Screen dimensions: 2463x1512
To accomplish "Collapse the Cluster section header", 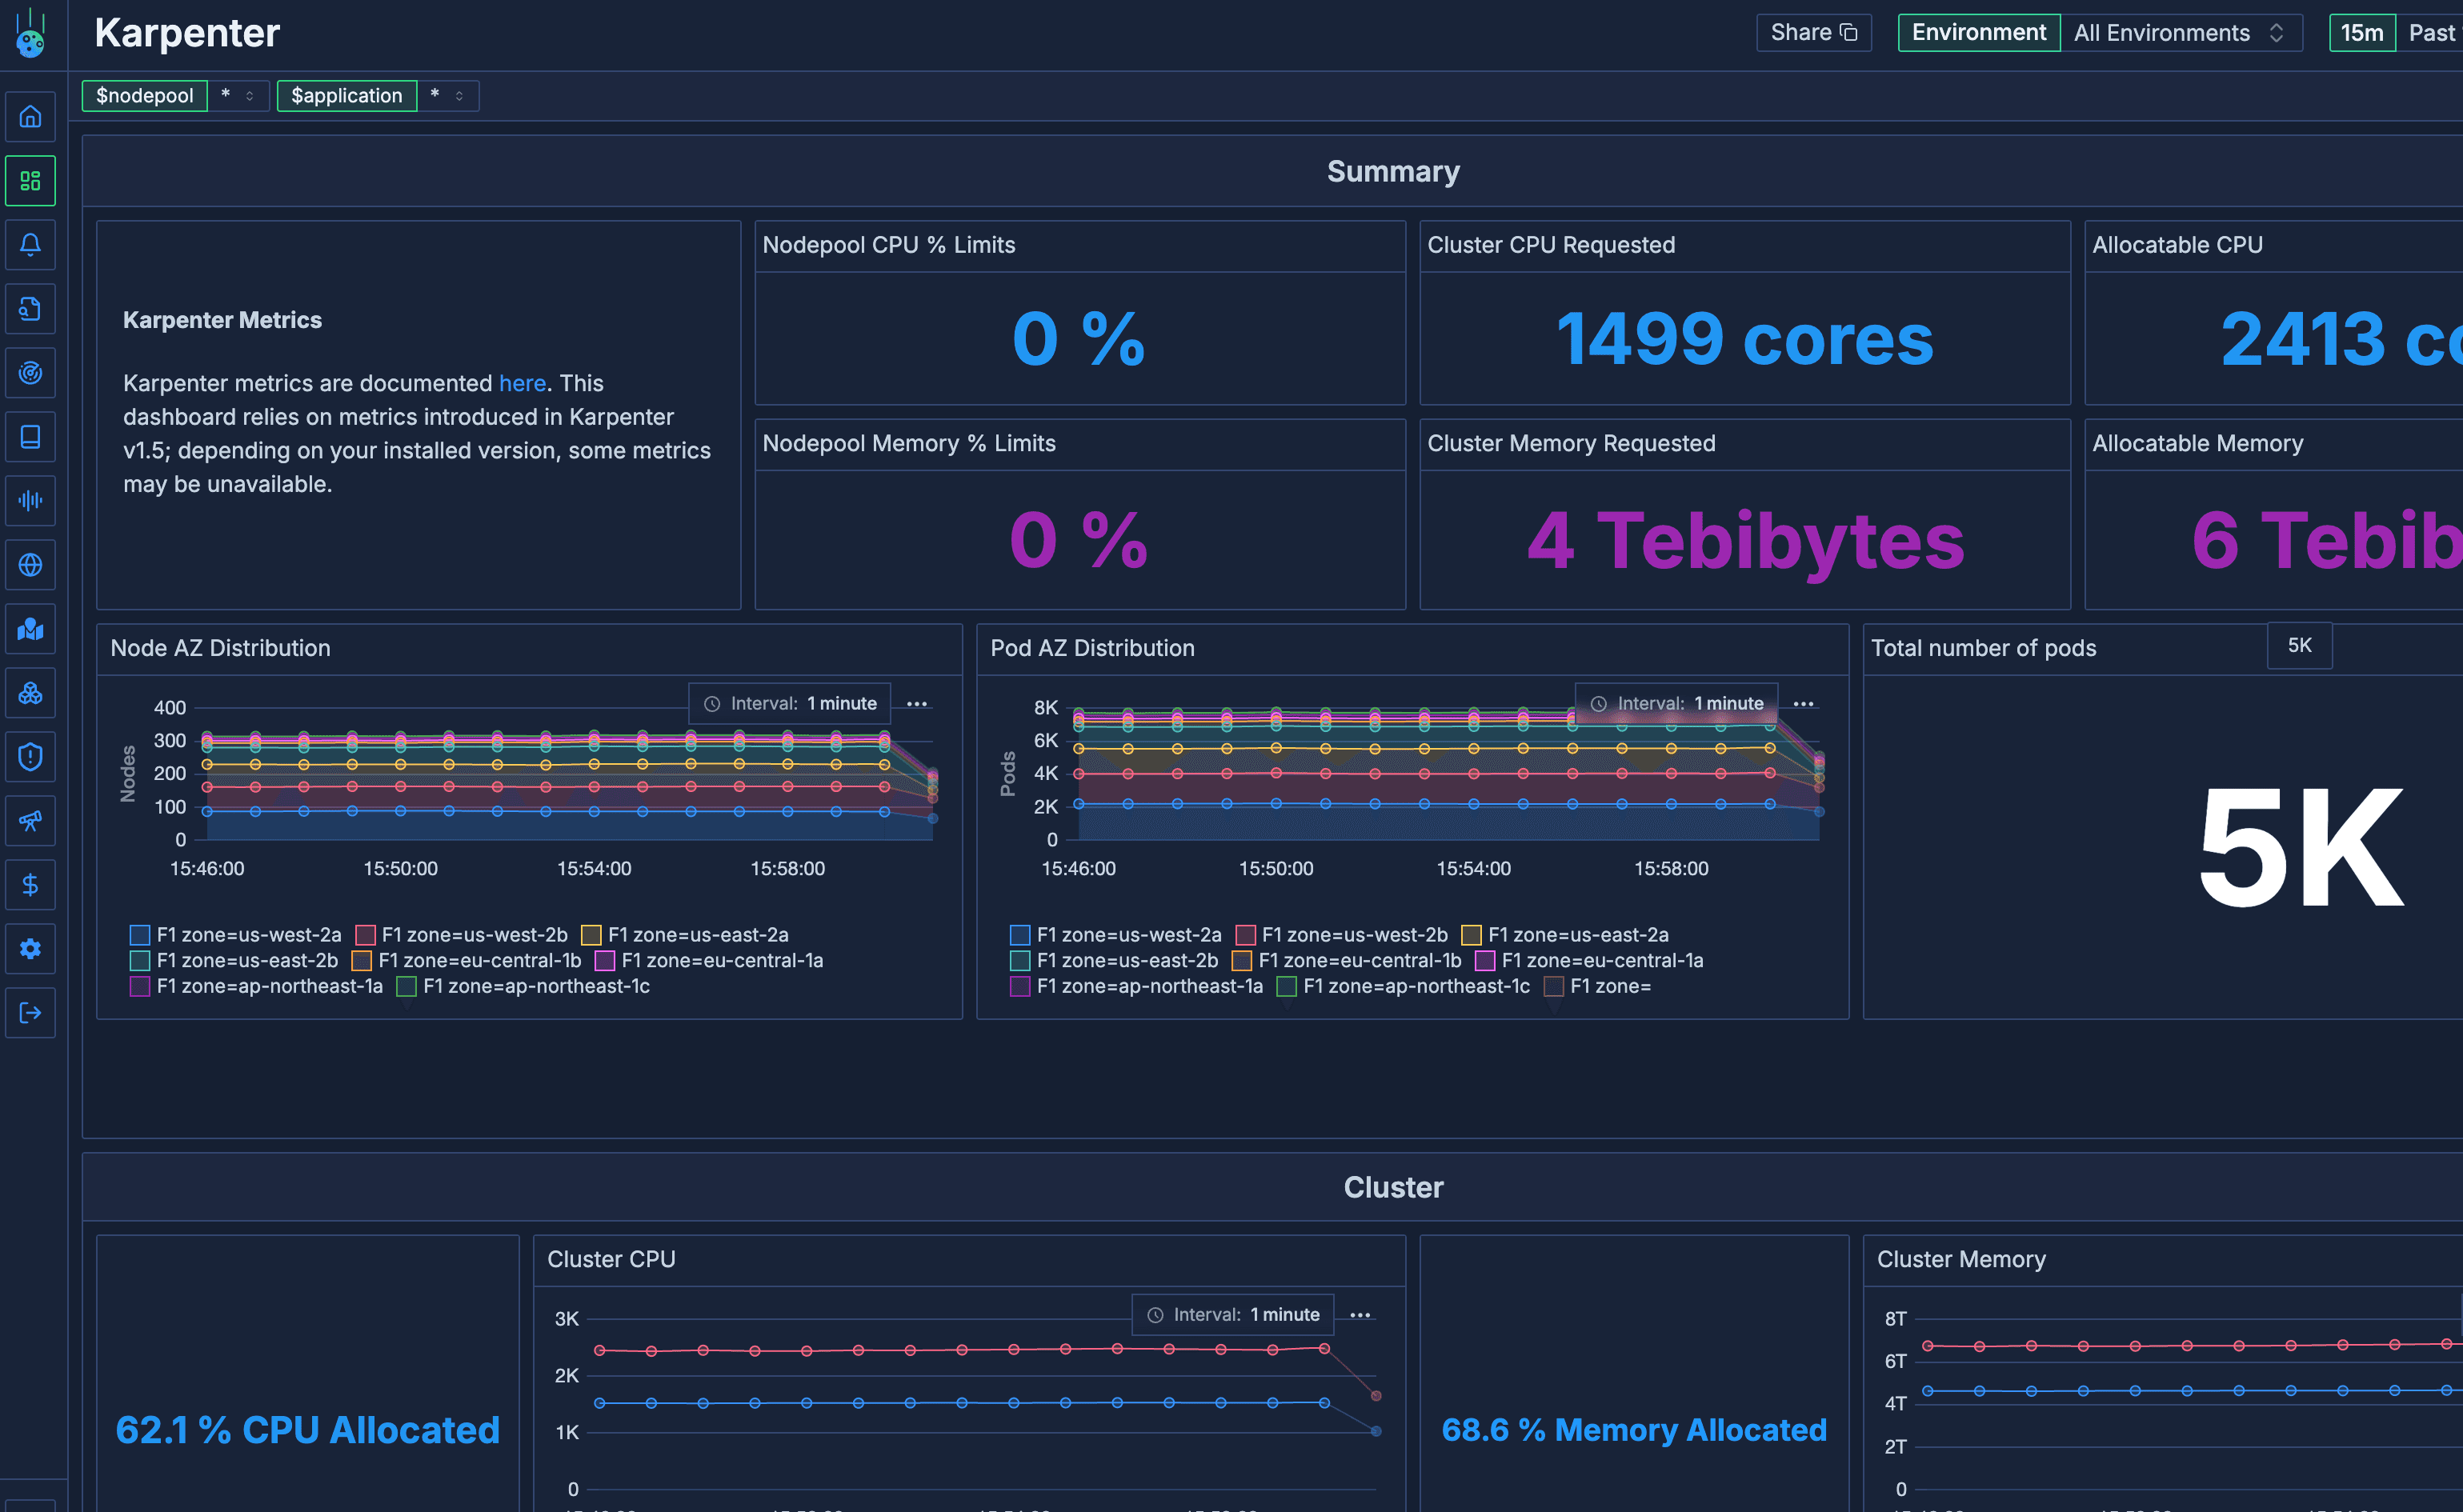I will [1393, 1187].
